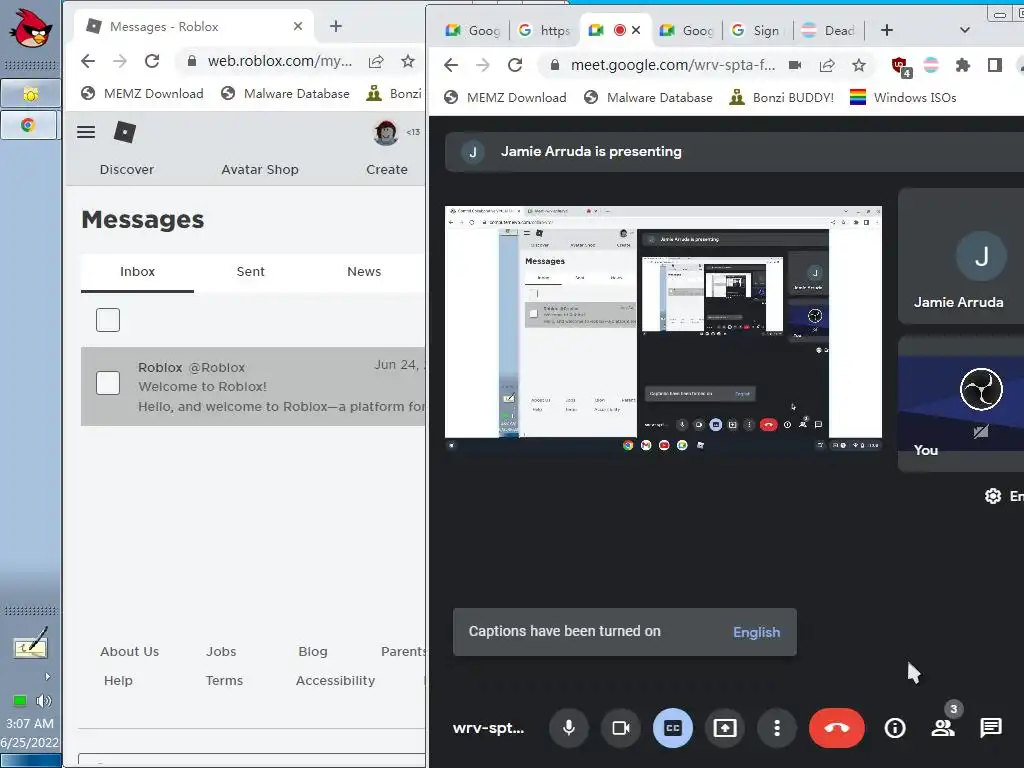Open the Terms footer link
Screen dimensions: 1024x768
pos(224,680)
